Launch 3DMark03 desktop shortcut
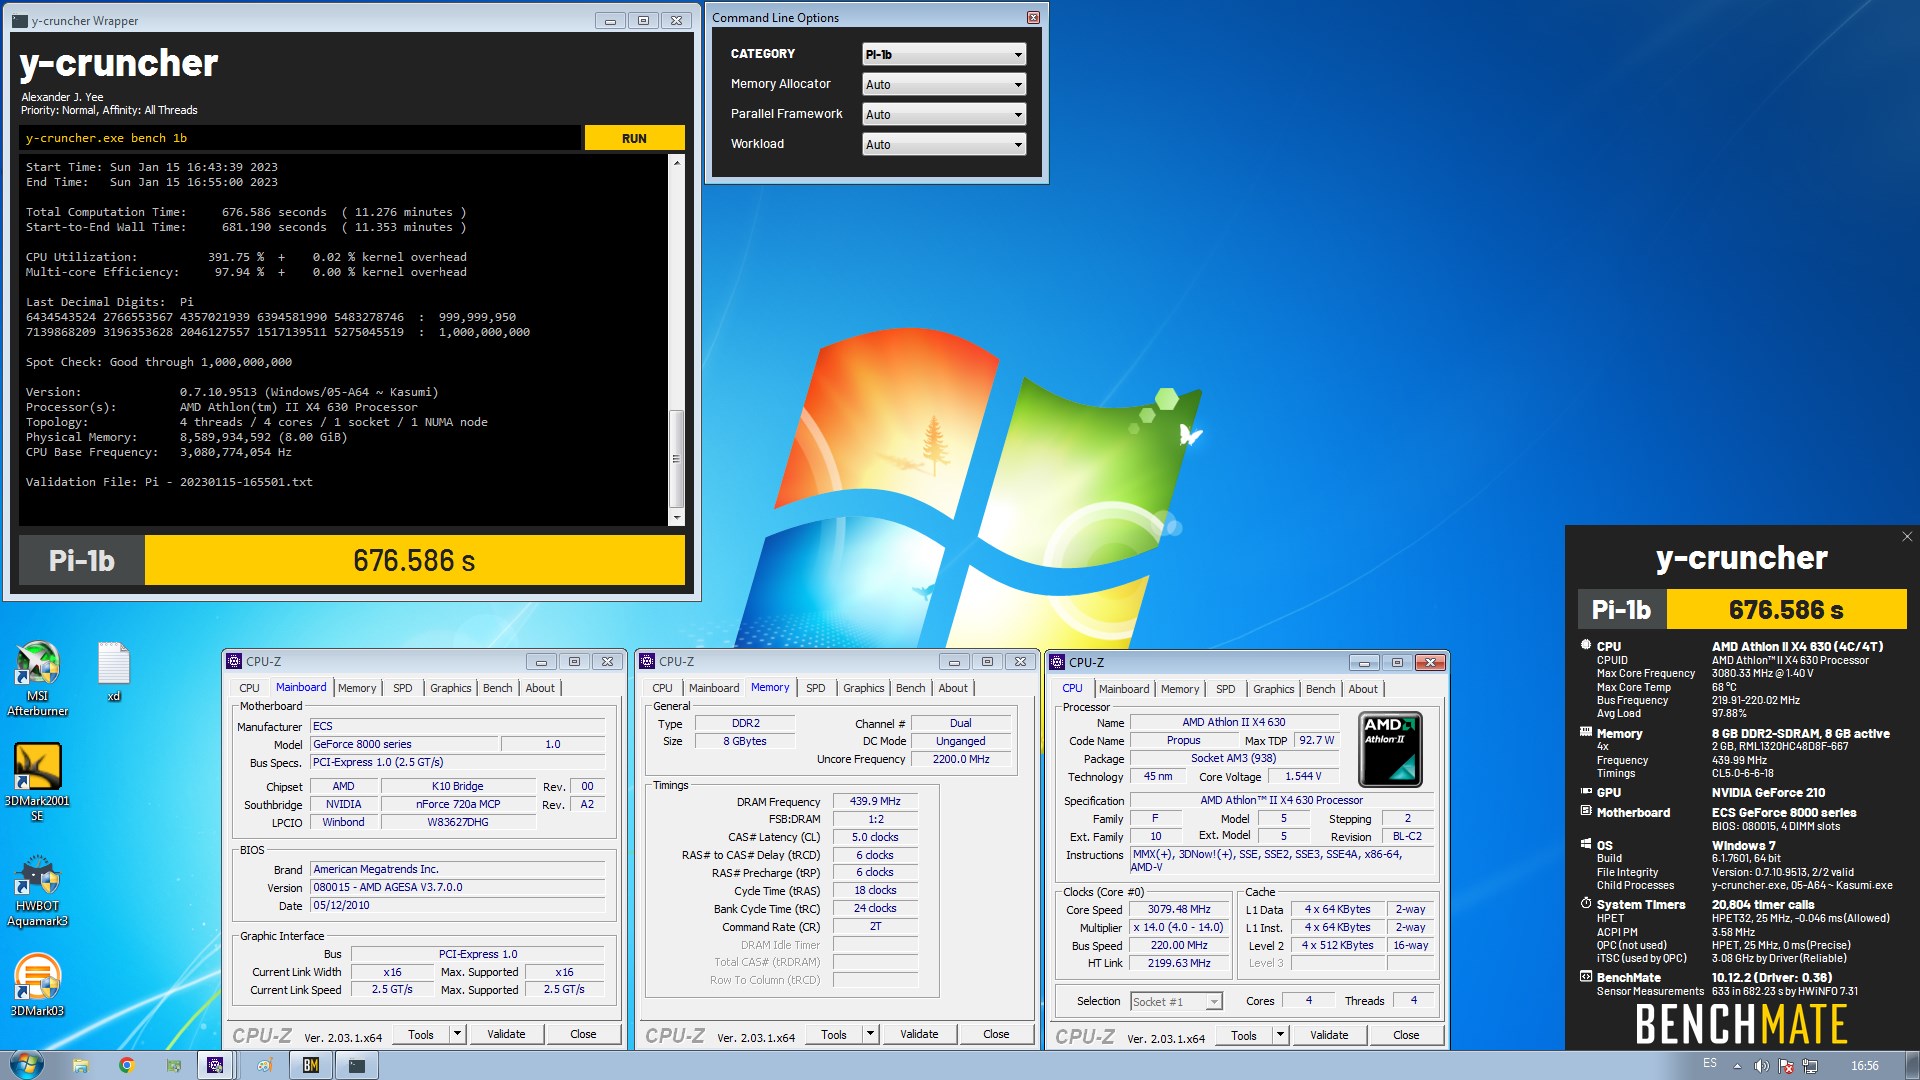1920x1080 pixels. point(37,985)
